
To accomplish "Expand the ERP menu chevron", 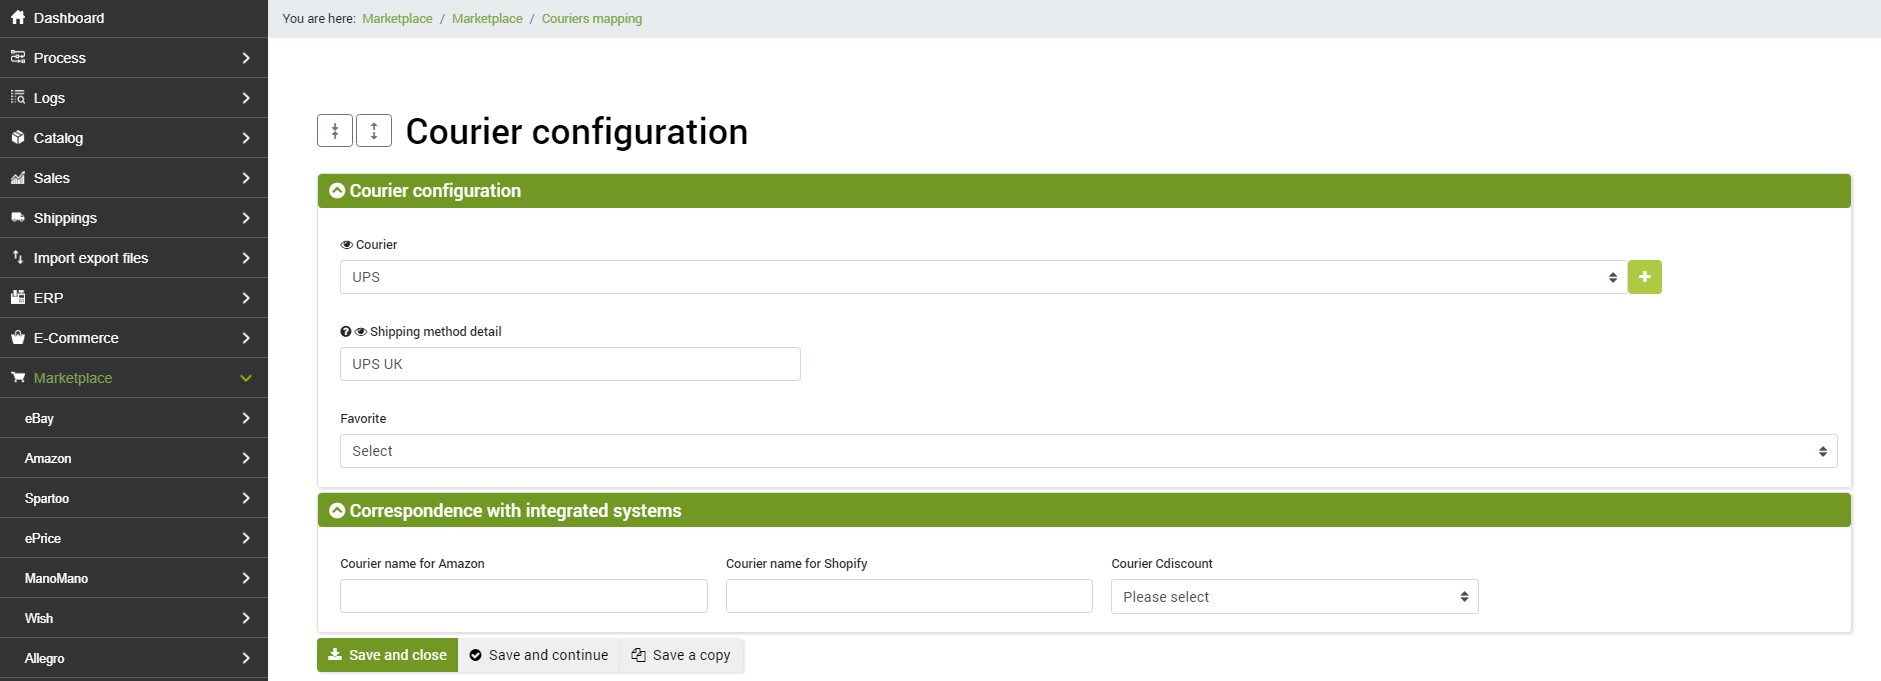I will click(x=246, y=298).
